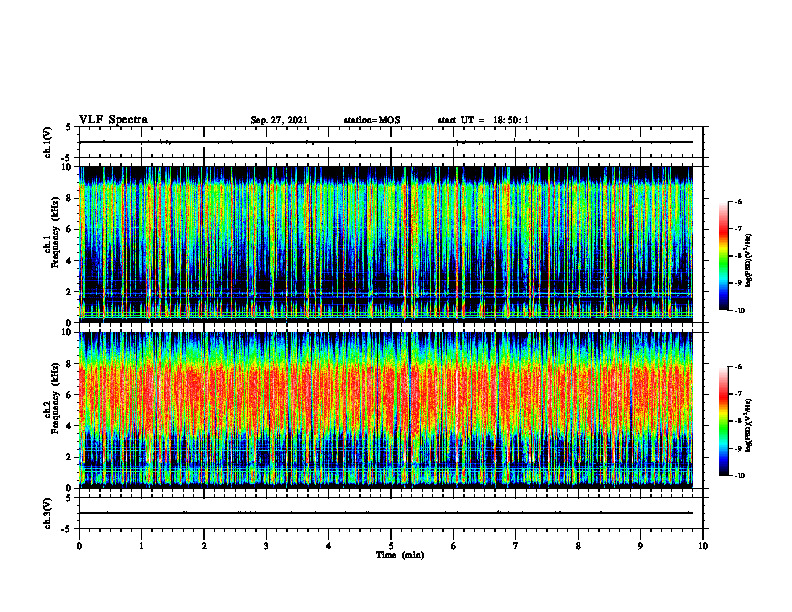Click the ch.1 voltage waveform strip
Viewport: 792px width, 612px height.
click(391, 142)
